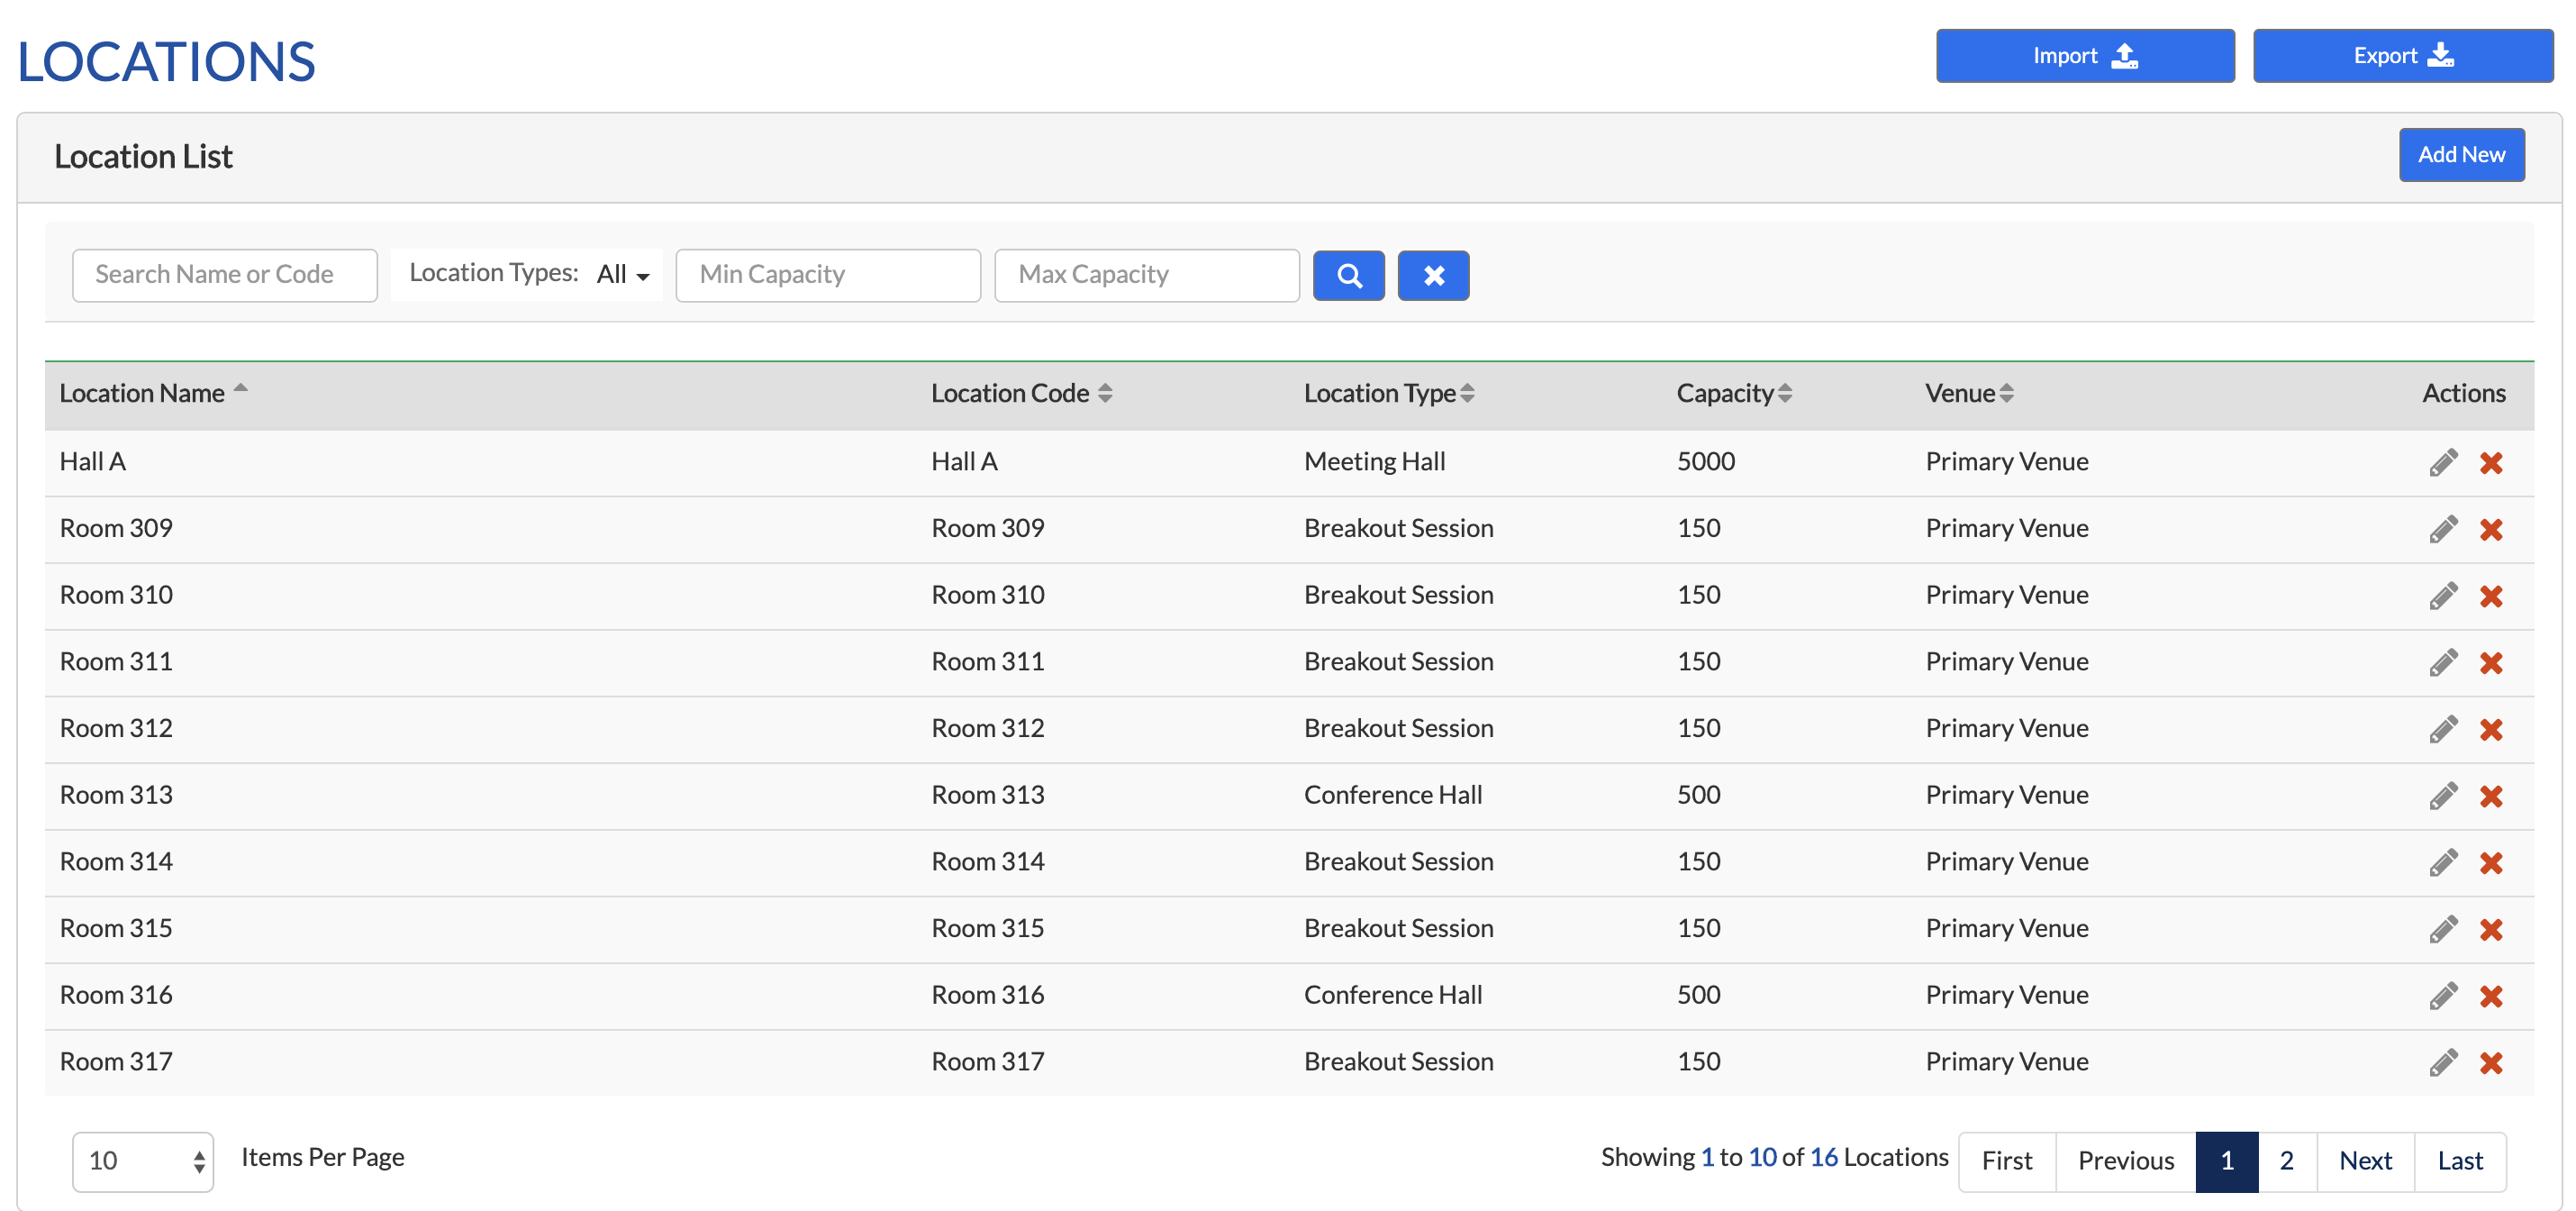Edit the Room 311 row
The image size is (2576, 1211).
2443,662
